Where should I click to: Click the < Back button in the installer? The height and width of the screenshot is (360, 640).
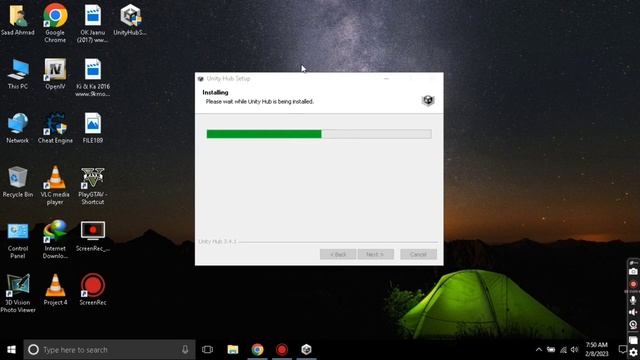point(338,254)
